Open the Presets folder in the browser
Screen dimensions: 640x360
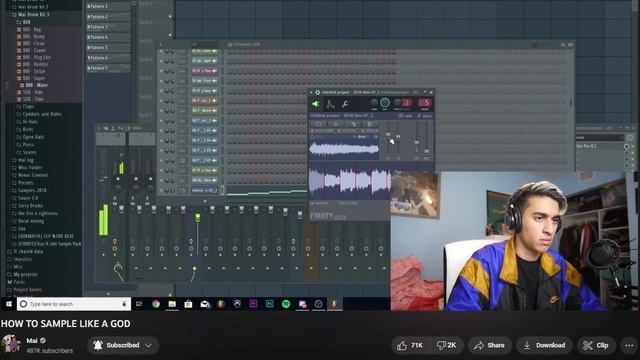tap(23, 183)
